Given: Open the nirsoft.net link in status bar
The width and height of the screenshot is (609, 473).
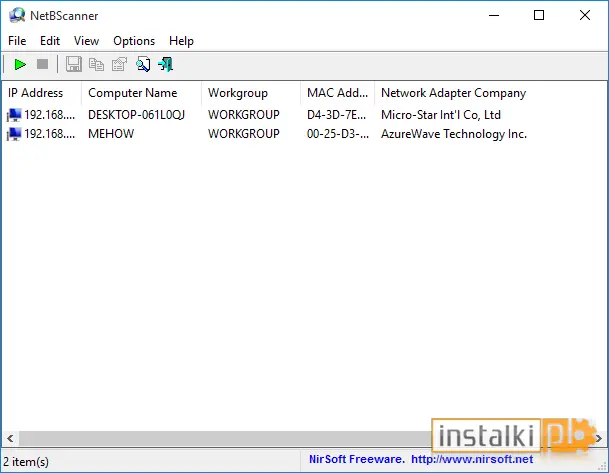Looking at the screenshot, I should pyautogui.click(x=472, y=459).
